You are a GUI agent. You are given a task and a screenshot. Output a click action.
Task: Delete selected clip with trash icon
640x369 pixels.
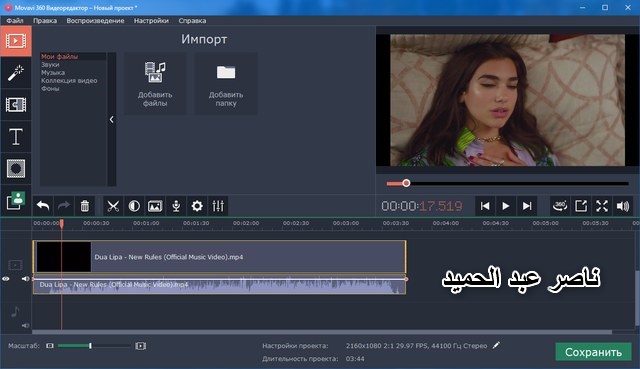click(84, 206)
